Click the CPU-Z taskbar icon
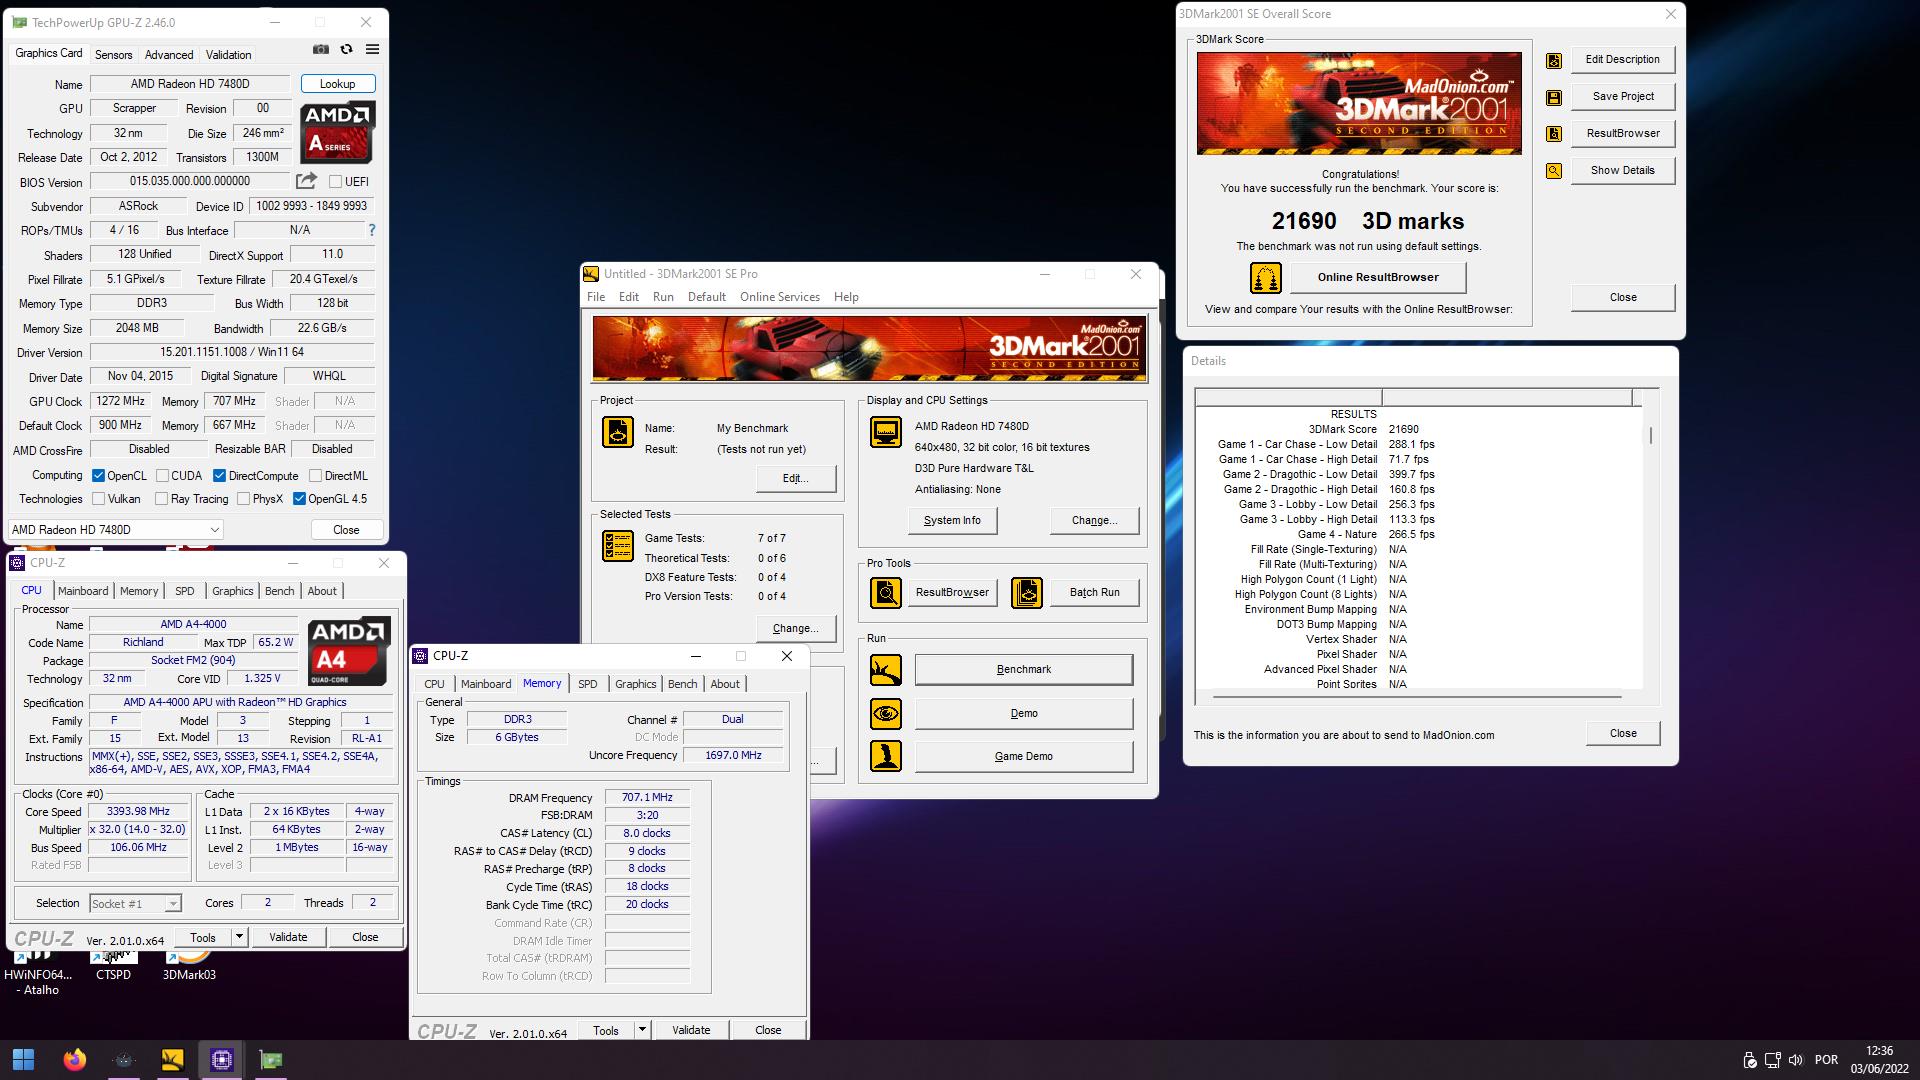The image size is (1920, 1080). tap(222, 1059)
